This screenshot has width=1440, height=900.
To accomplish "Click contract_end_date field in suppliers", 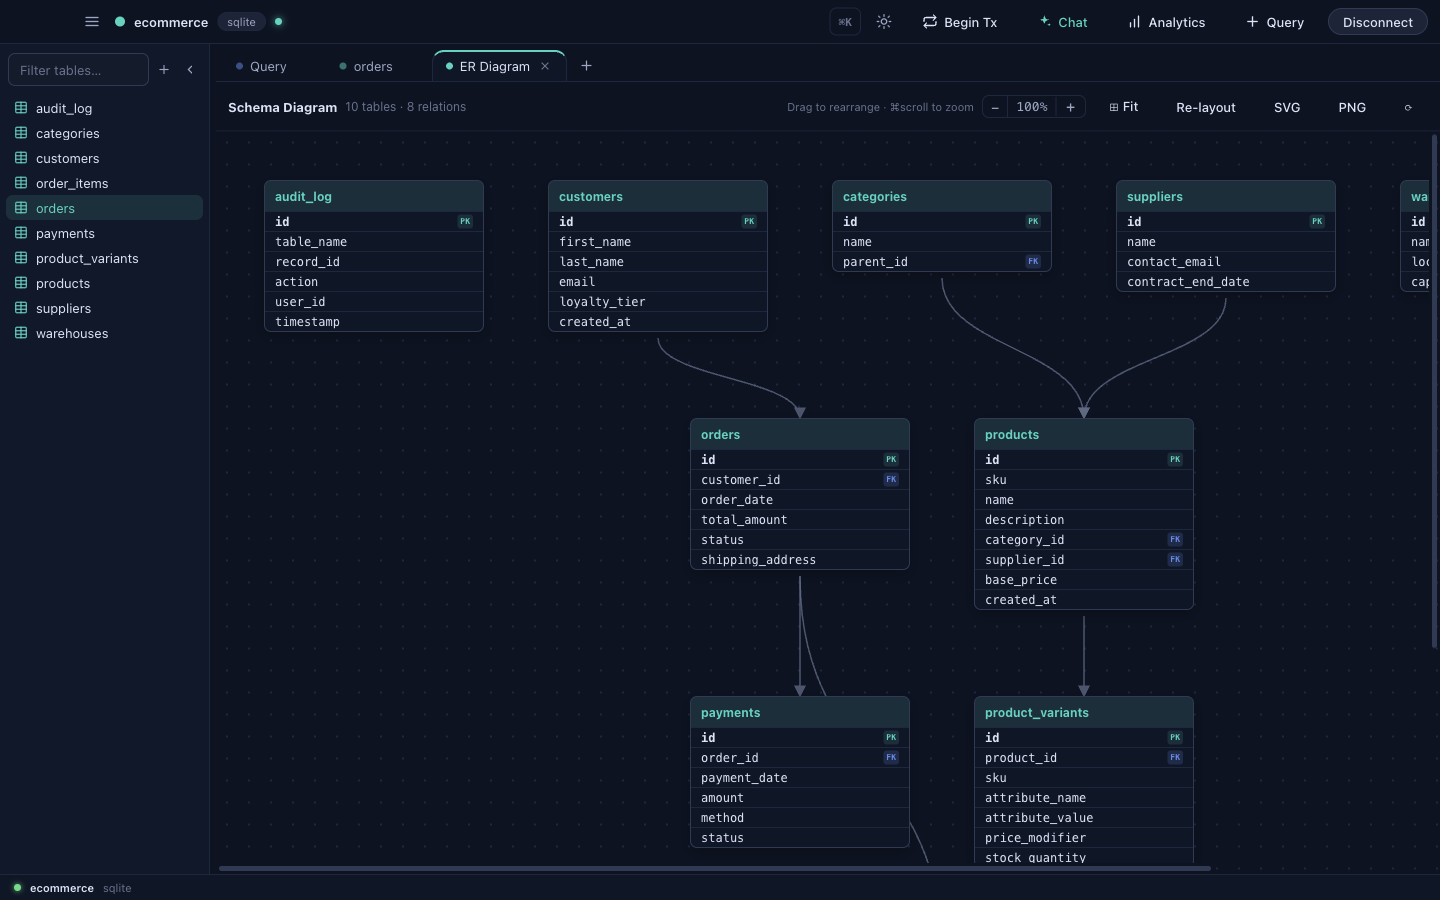I will coord(1226,282).
